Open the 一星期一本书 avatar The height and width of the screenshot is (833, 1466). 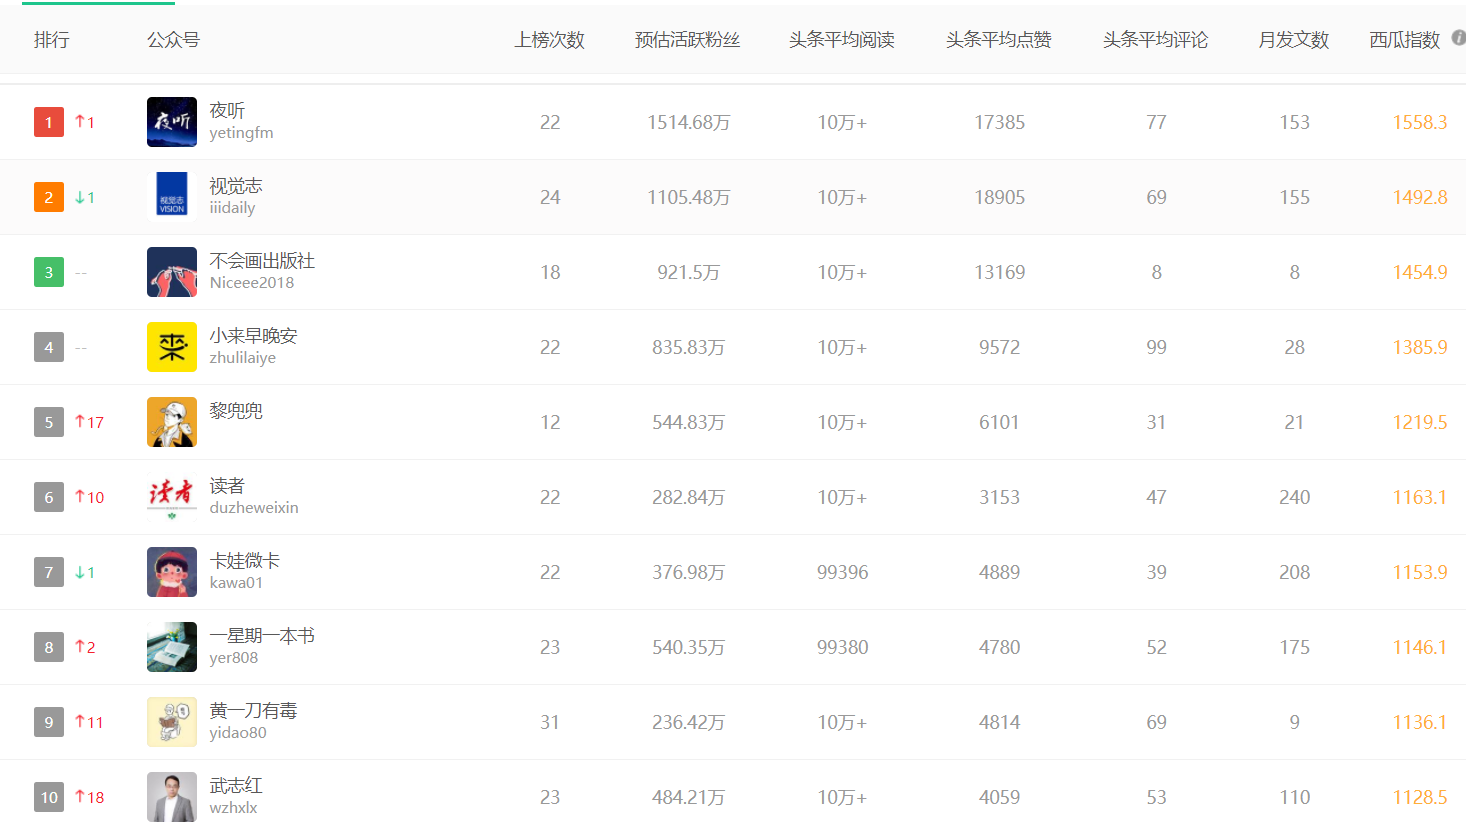[172, 647]
